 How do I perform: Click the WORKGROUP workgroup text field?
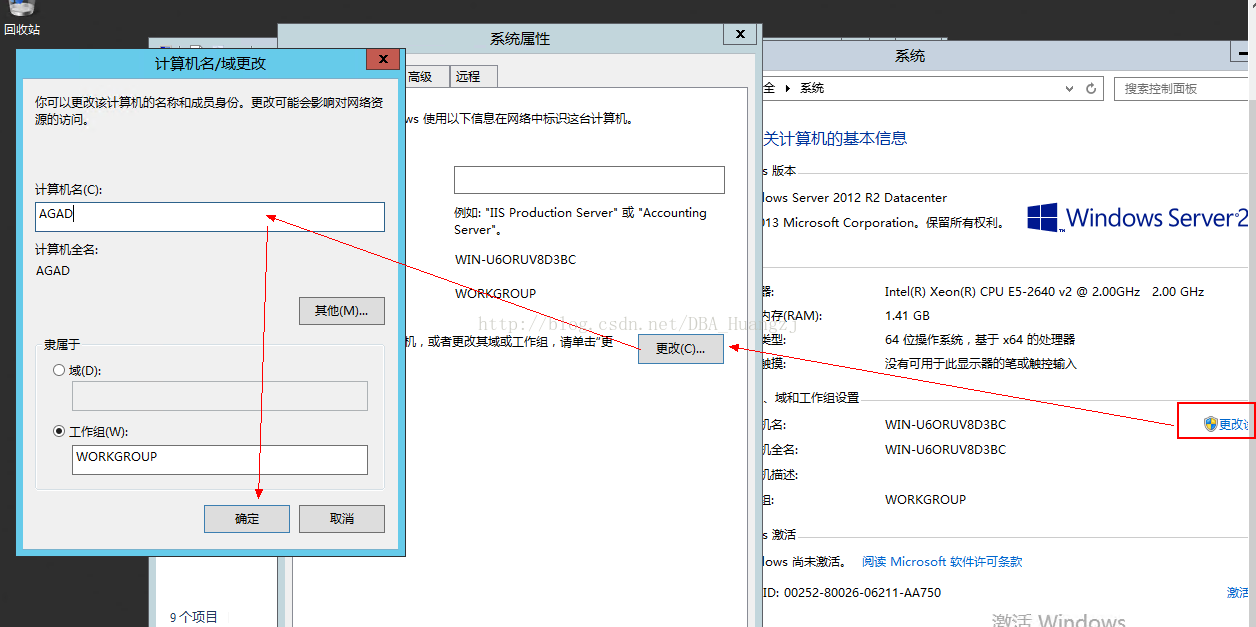(220, 460)
